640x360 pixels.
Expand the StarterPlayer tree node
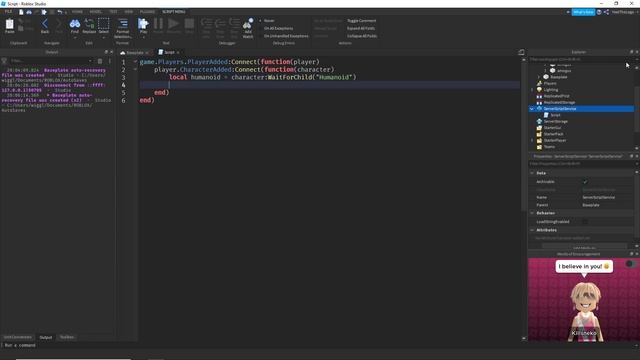tap(531, 140)
